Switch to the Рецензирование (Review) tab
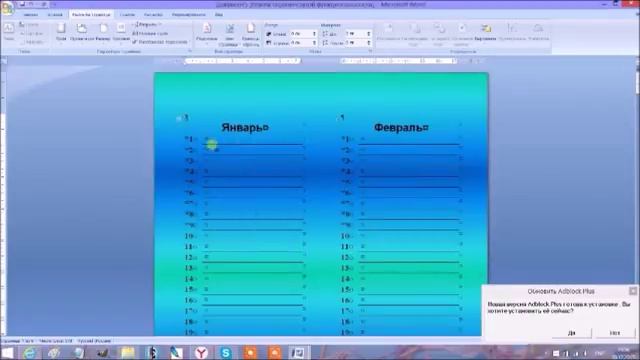This screenshot has width=640, height=360. [x=189, y=15]
